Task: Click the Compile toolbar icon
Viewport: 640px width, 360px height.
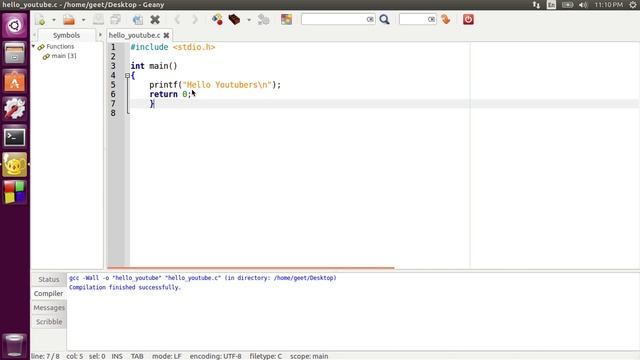Action: (x=217, y=20)
